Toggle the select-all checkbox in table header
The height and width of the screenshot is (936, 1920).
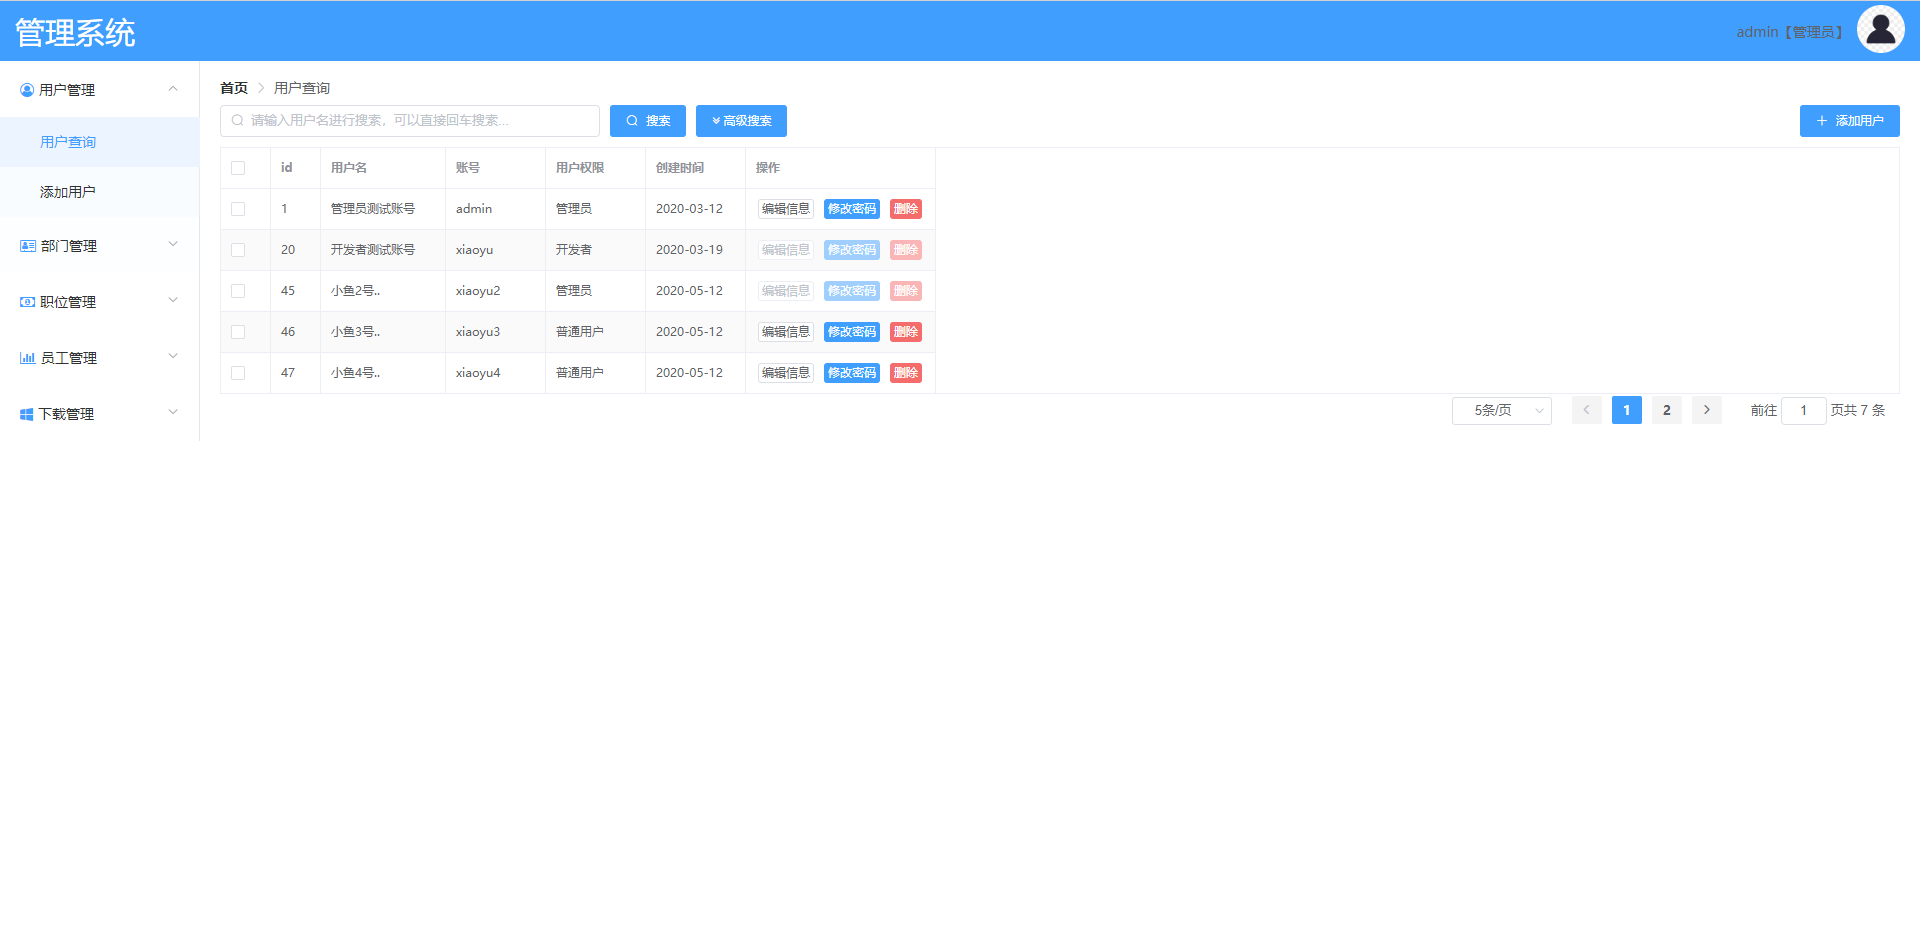tap(238, 167)
